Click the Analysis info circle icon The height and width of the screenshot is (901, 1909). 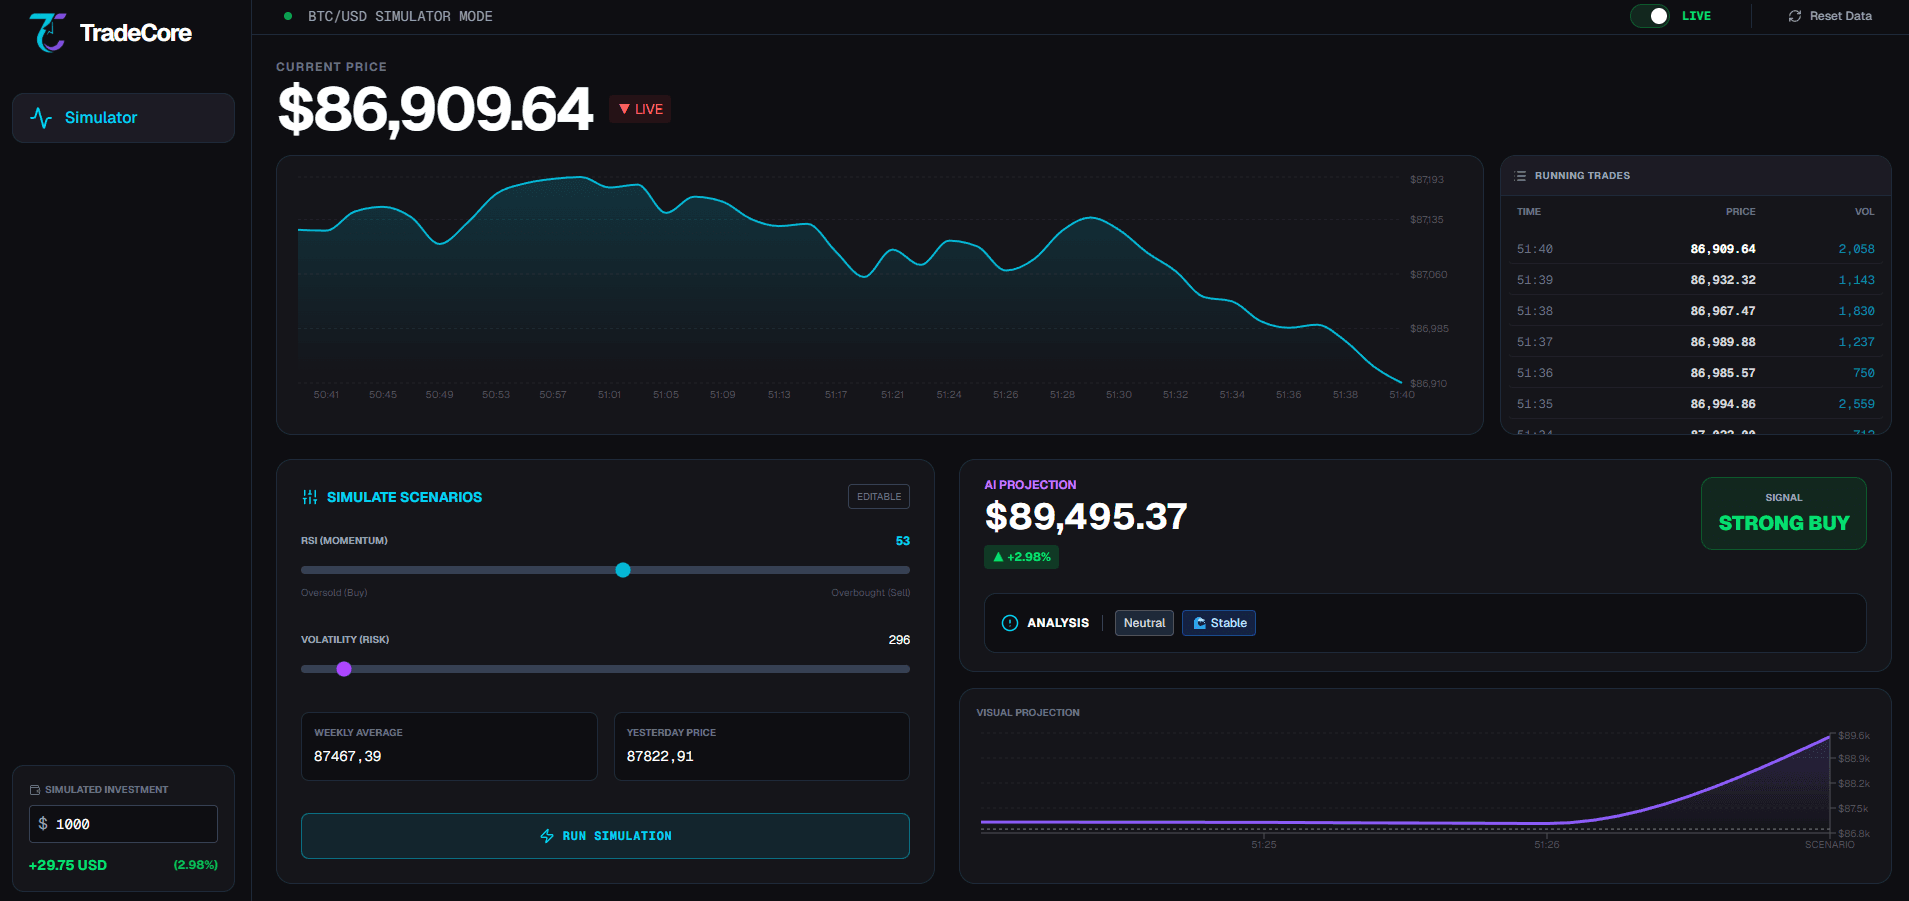[x=1010, y=623]
